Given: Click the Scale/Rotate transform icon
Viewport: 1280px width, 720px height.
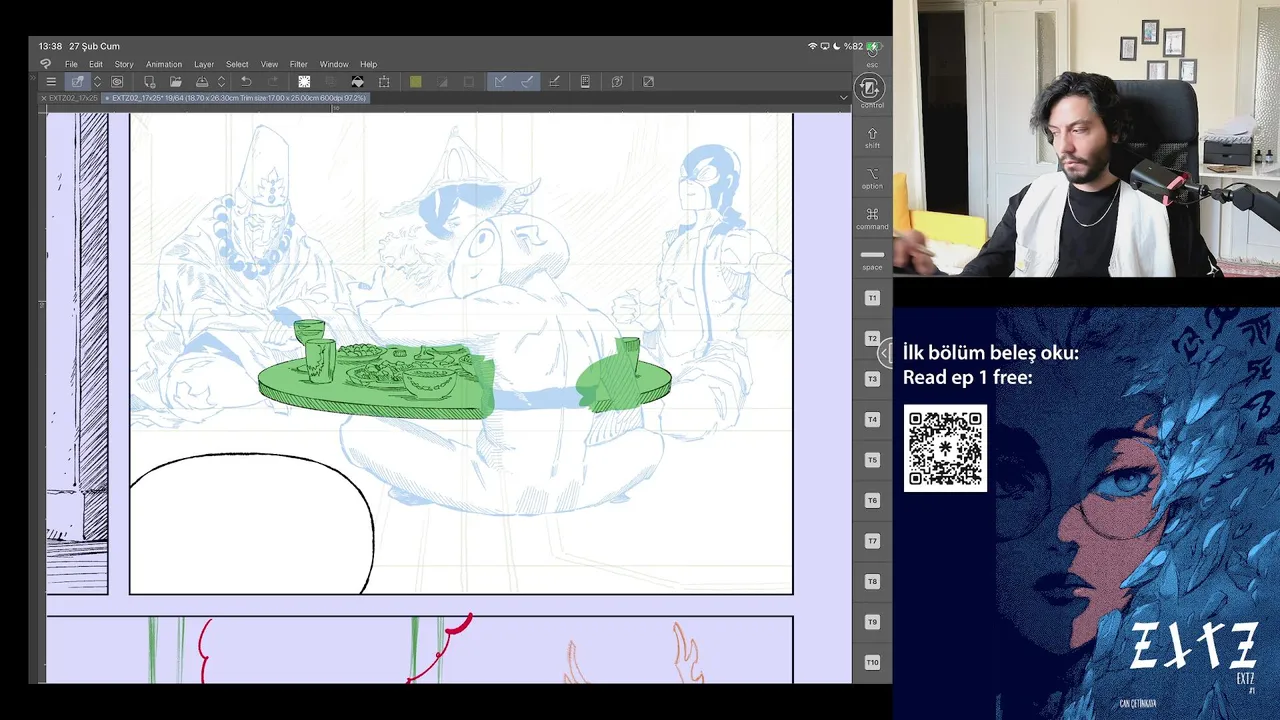Looking at the screenshot, I should tap(384, 81).
